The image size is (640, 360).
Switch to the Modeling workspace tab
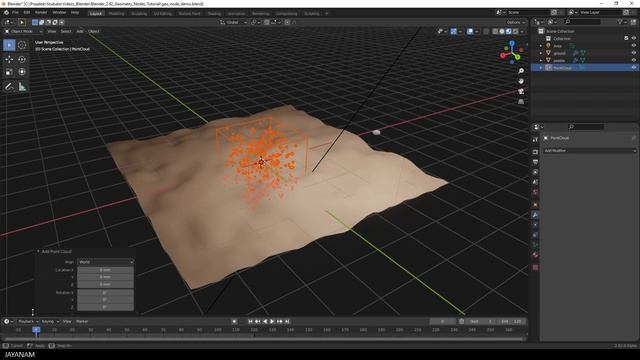click(116, 13)
